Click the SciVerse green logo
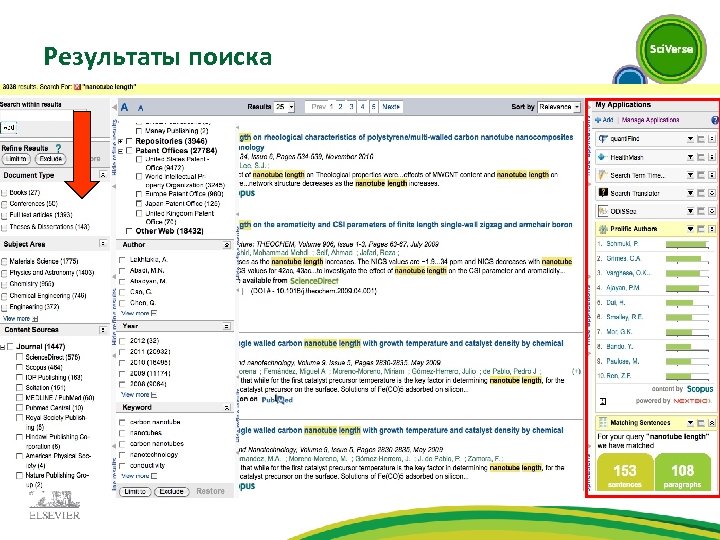The image size is (720, 540). (671, 49)
